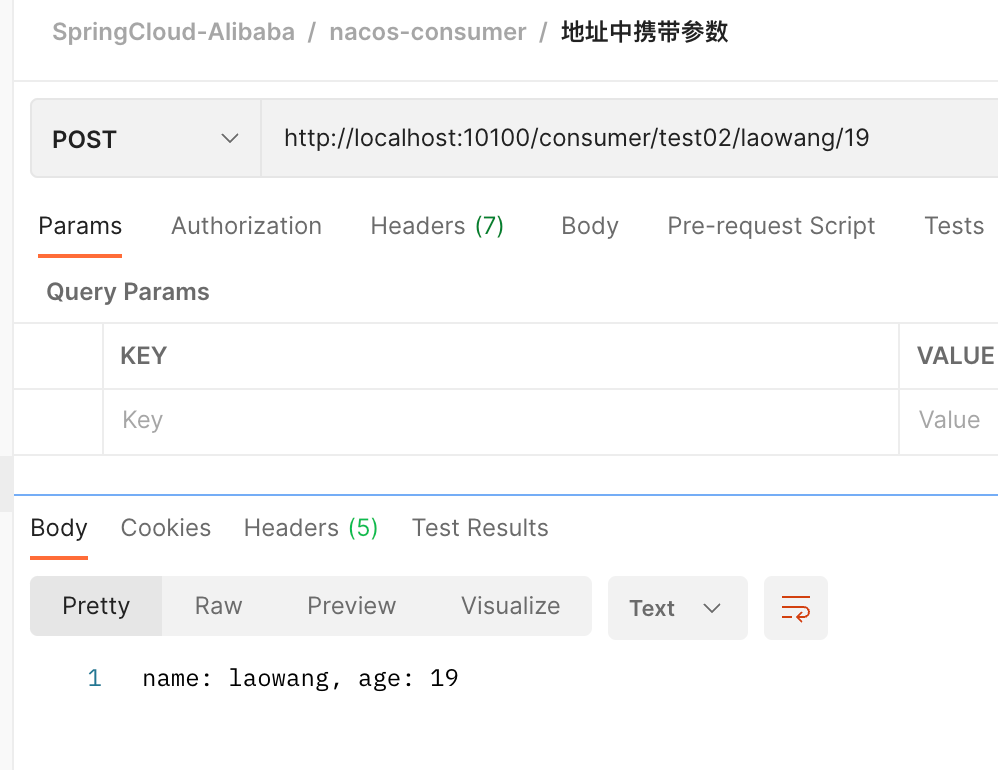
Task: Show the response Cookies tab
Action: tap(166, 528)
